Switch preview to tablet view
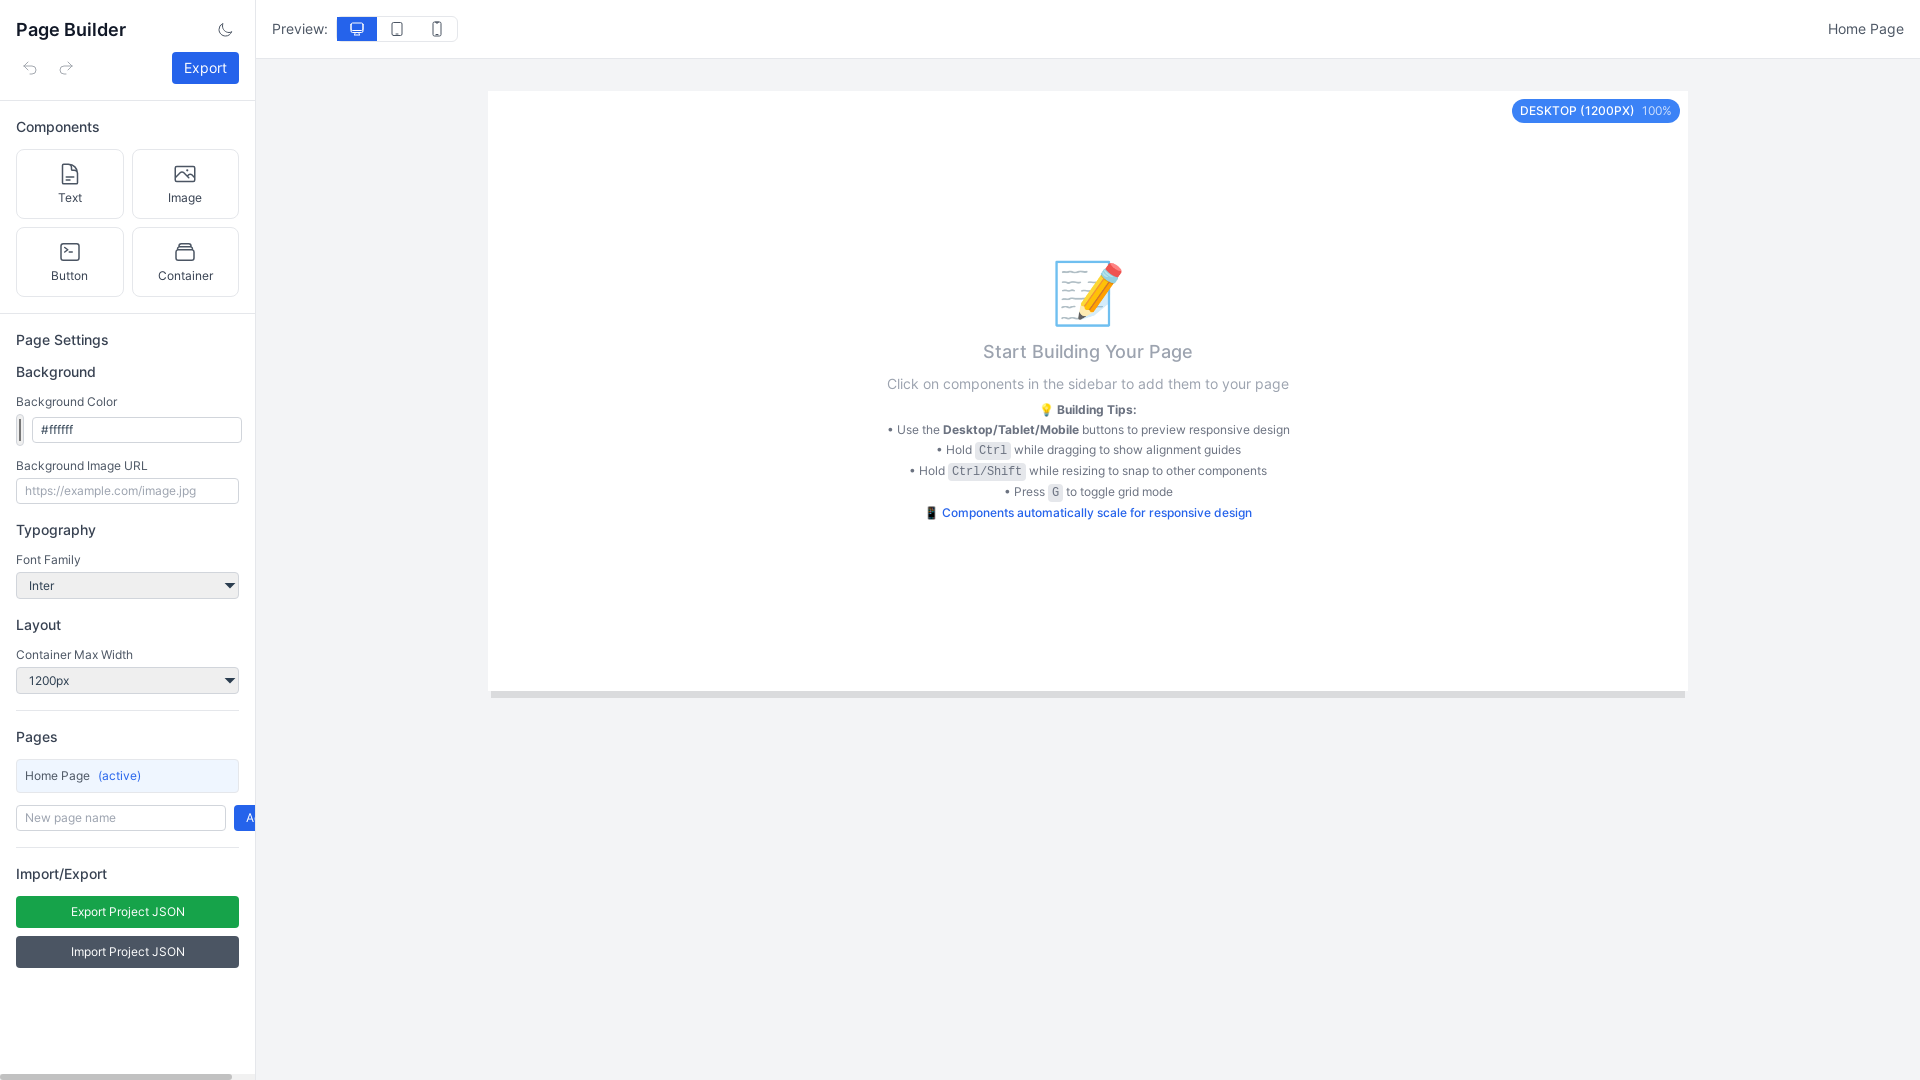Viewport: 1920px width, 1080px height. 397,29
